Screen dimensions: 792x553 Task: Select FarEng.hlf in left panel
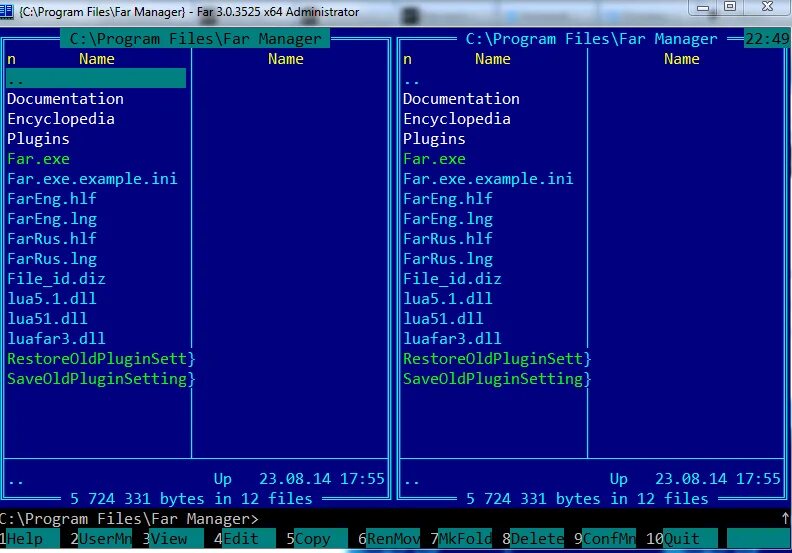(x=52, y=198)
